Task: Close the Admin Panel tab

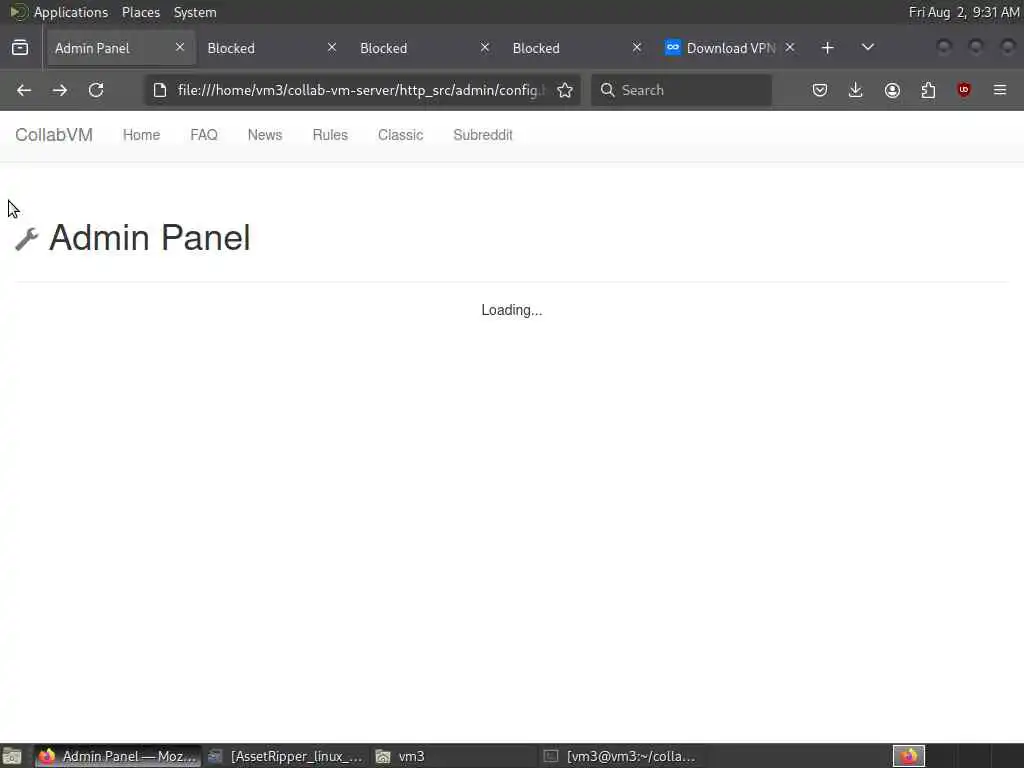Action: point(180,47)
